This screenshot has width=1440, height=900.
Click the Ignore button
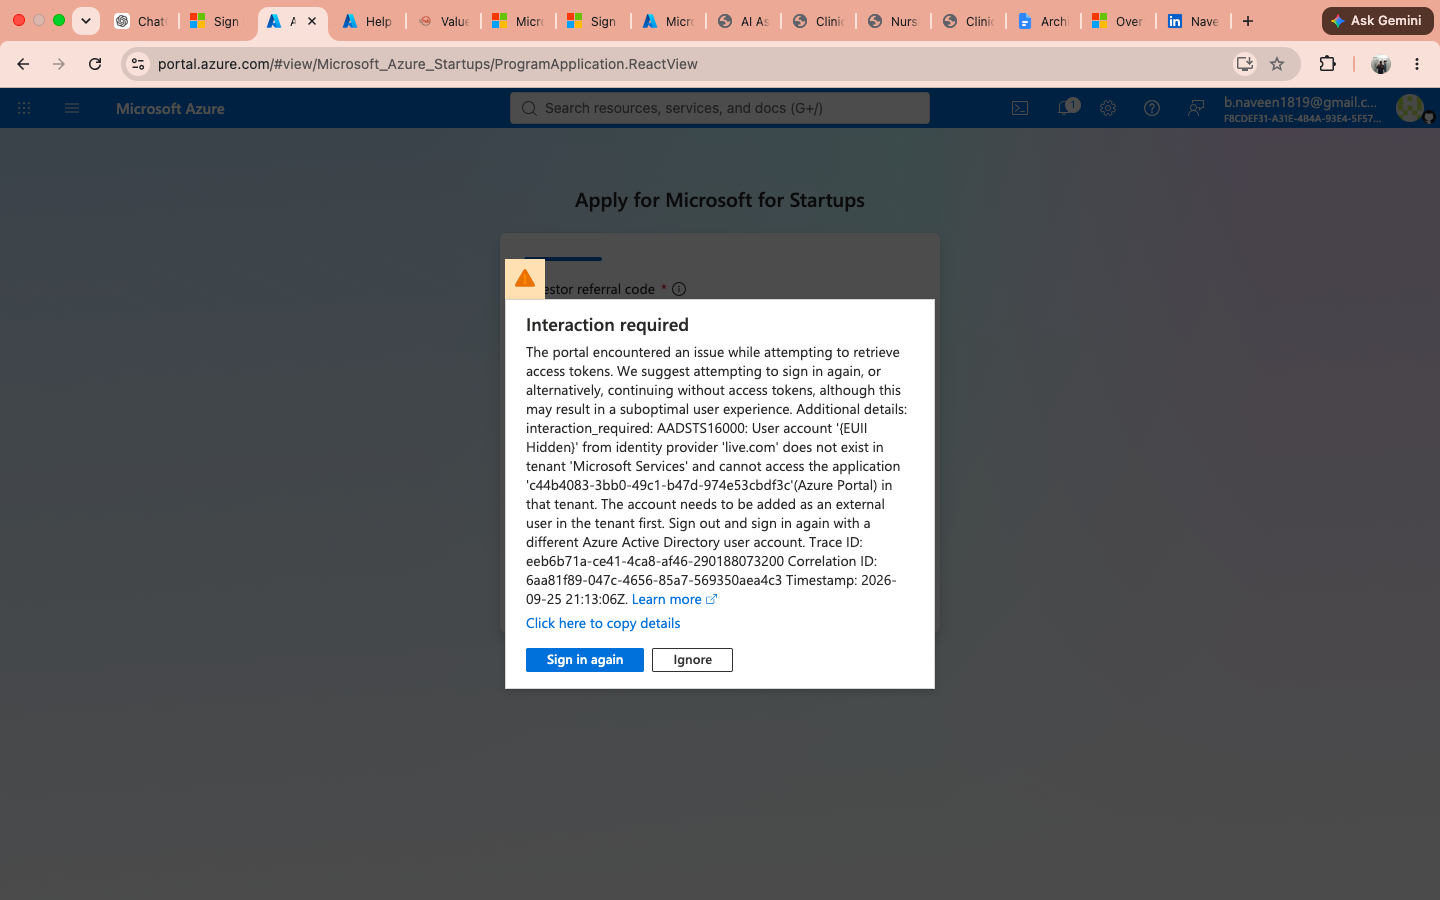pyautogui.click(x=692, y=660)
